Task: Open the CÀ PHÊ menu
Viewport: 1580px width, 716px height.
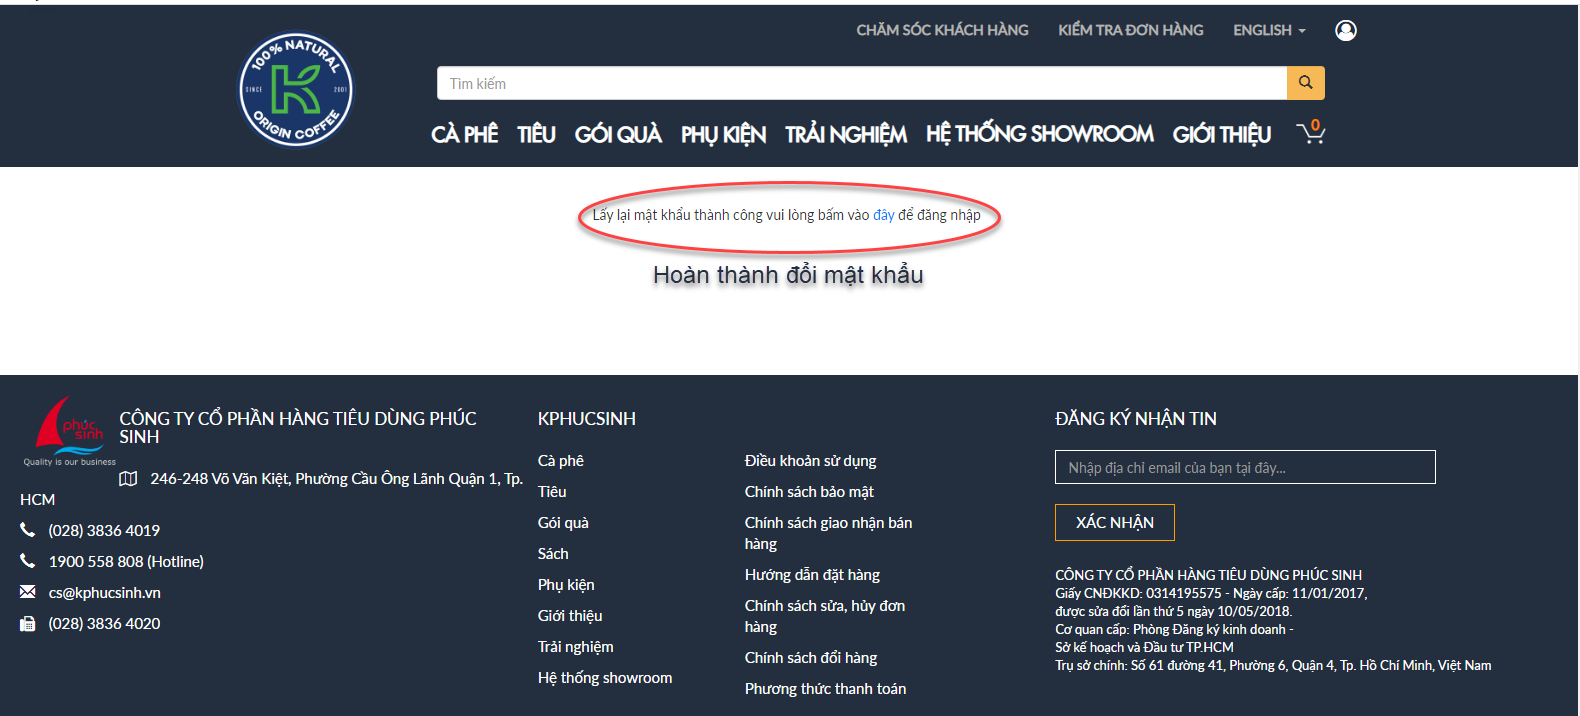Action: pyautogui.click(x=464, y=134)
